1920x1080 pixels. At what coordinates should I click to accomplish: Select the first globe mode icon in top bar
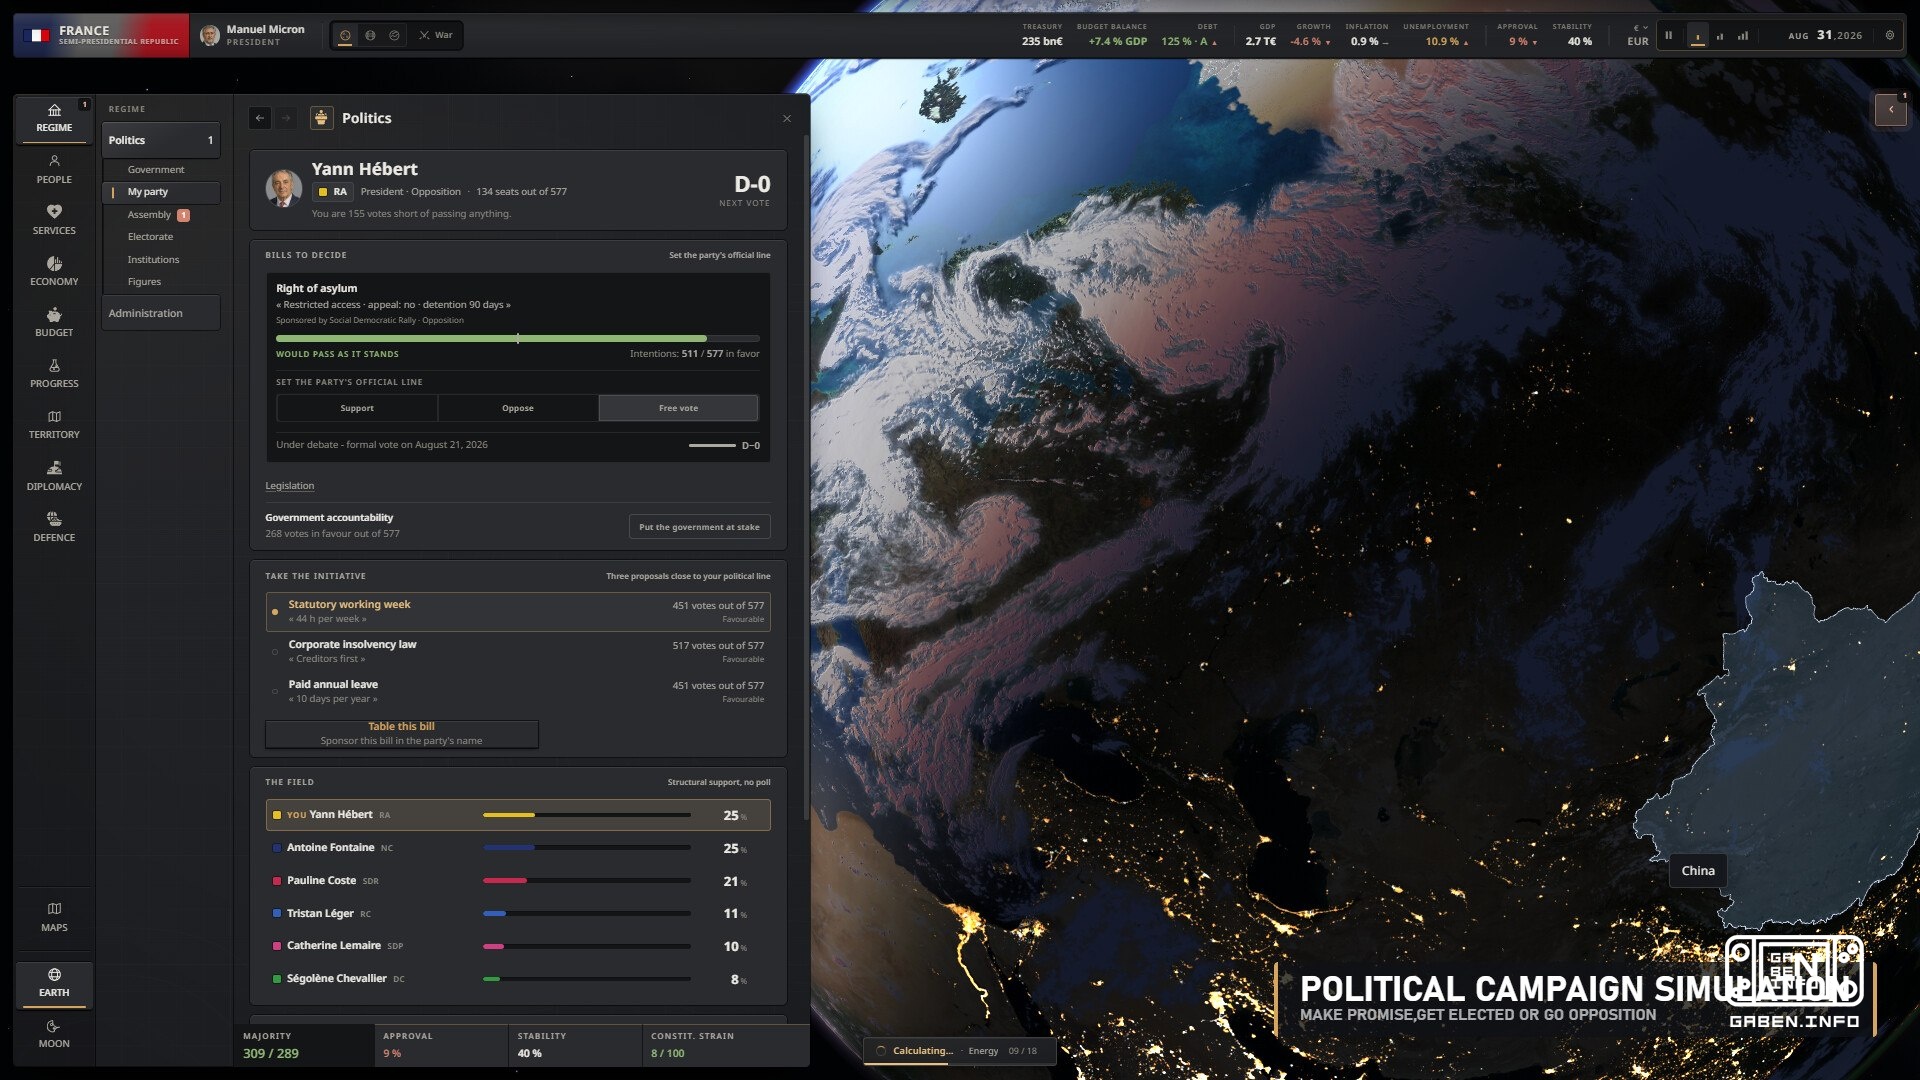tap(345, 35)
